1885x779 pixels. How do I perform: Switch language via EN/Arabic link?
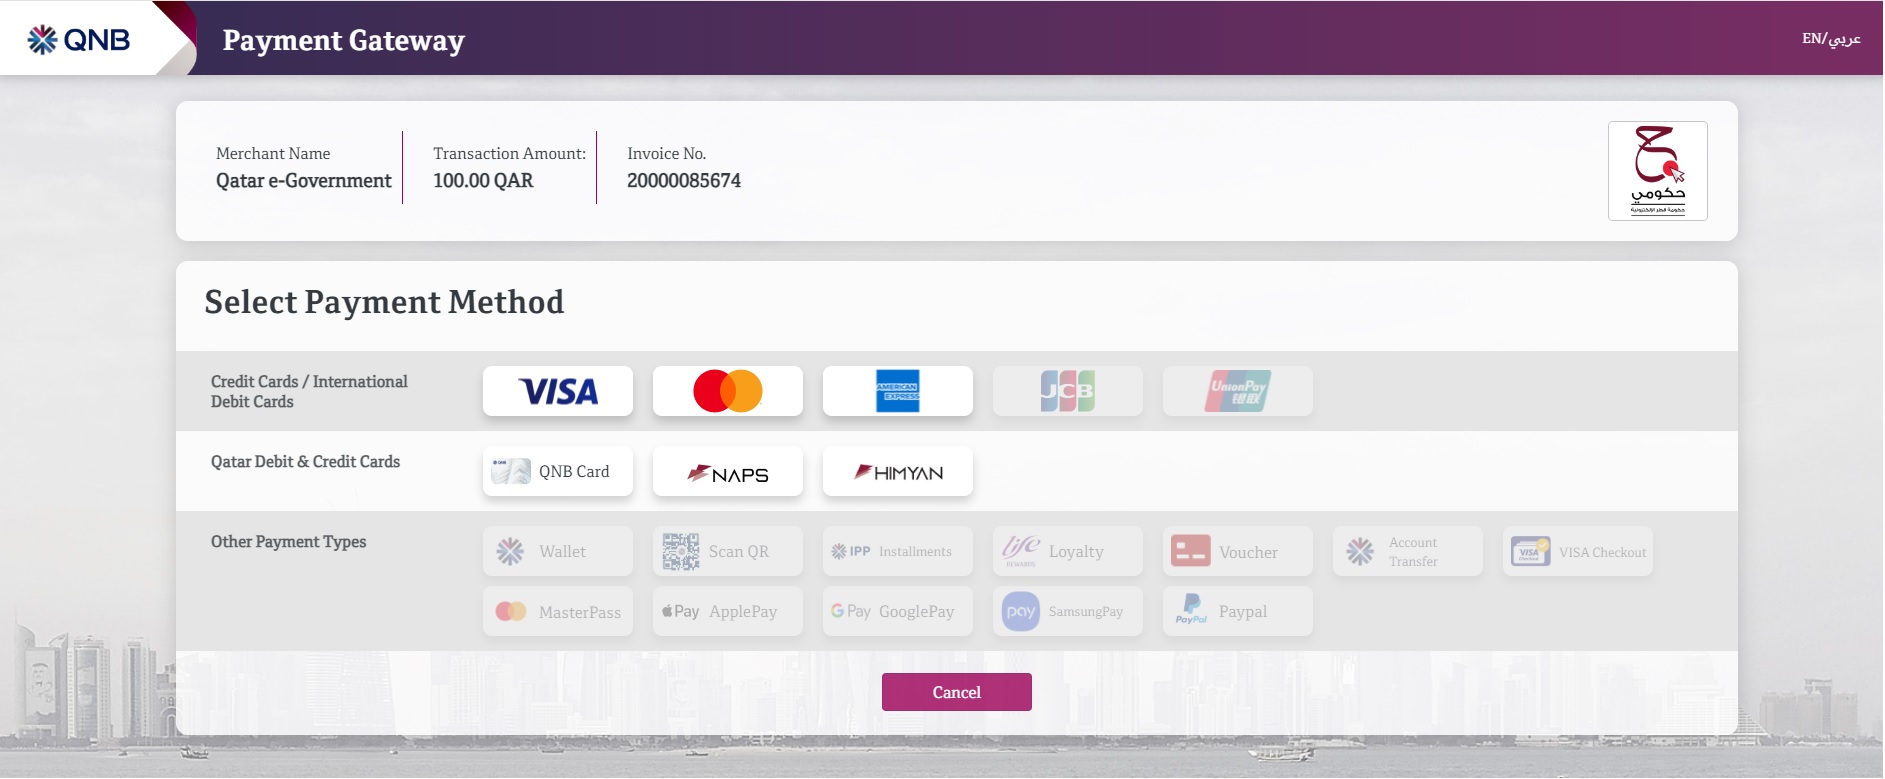pos(1831,39)
